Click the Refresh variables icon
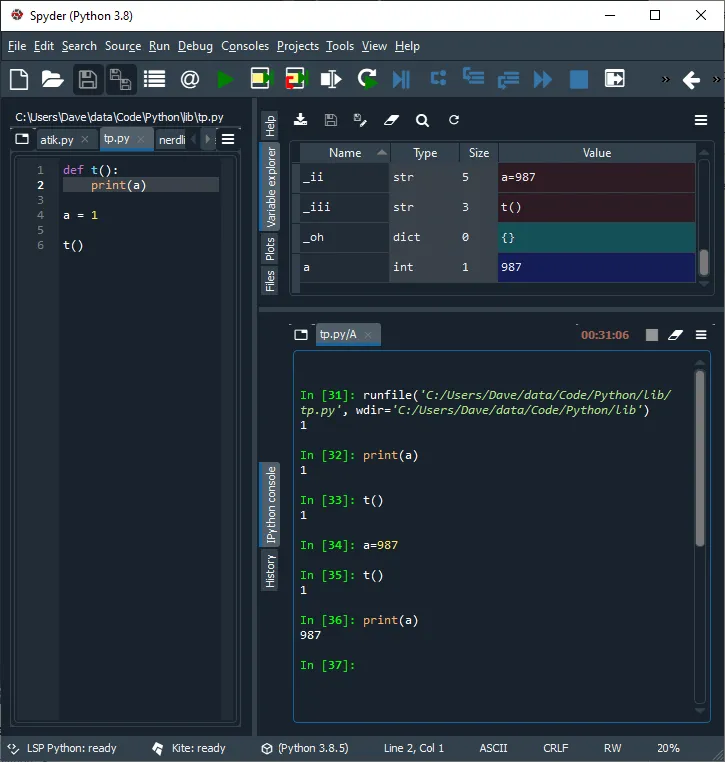Viewport: 725px width, 762px height. click(x=454, y=120)
